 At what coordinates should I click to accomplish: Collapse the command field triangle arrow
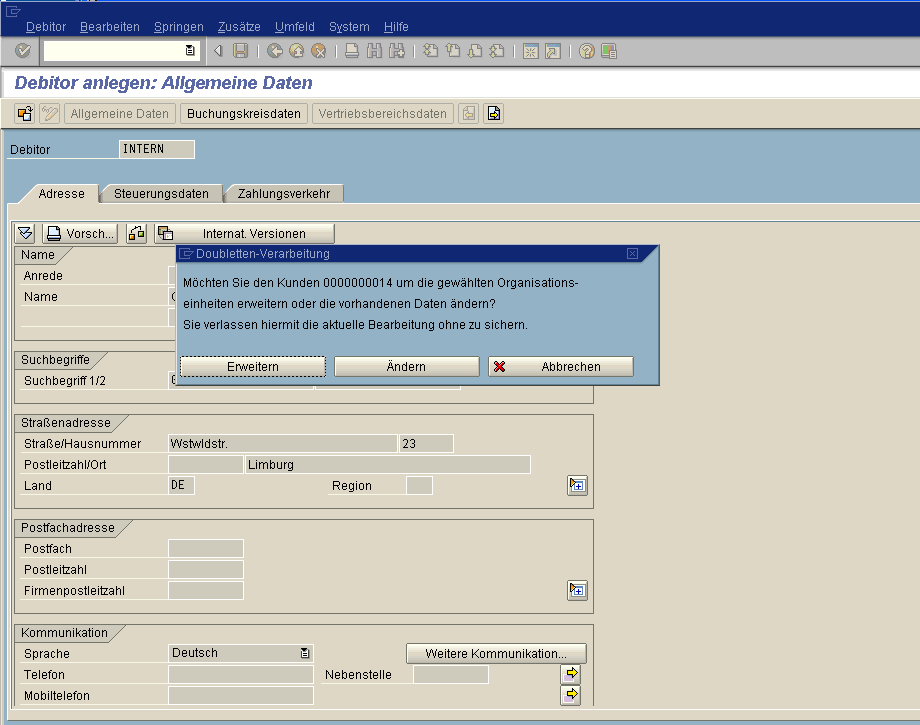point(218,51)
